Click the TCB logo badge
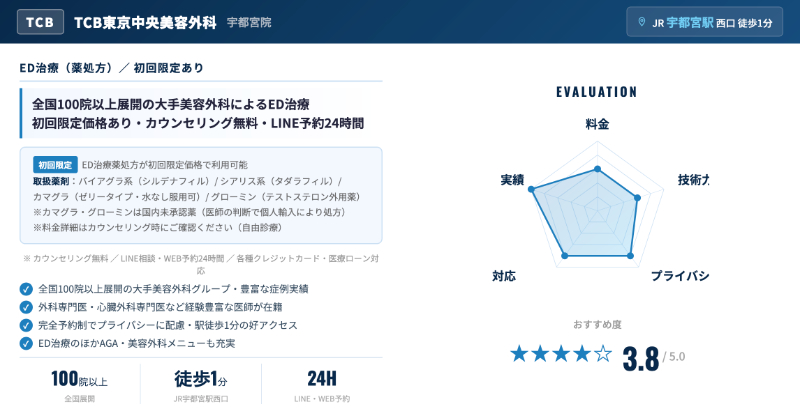This screenshot has width=800, height=418. [41, 22]
